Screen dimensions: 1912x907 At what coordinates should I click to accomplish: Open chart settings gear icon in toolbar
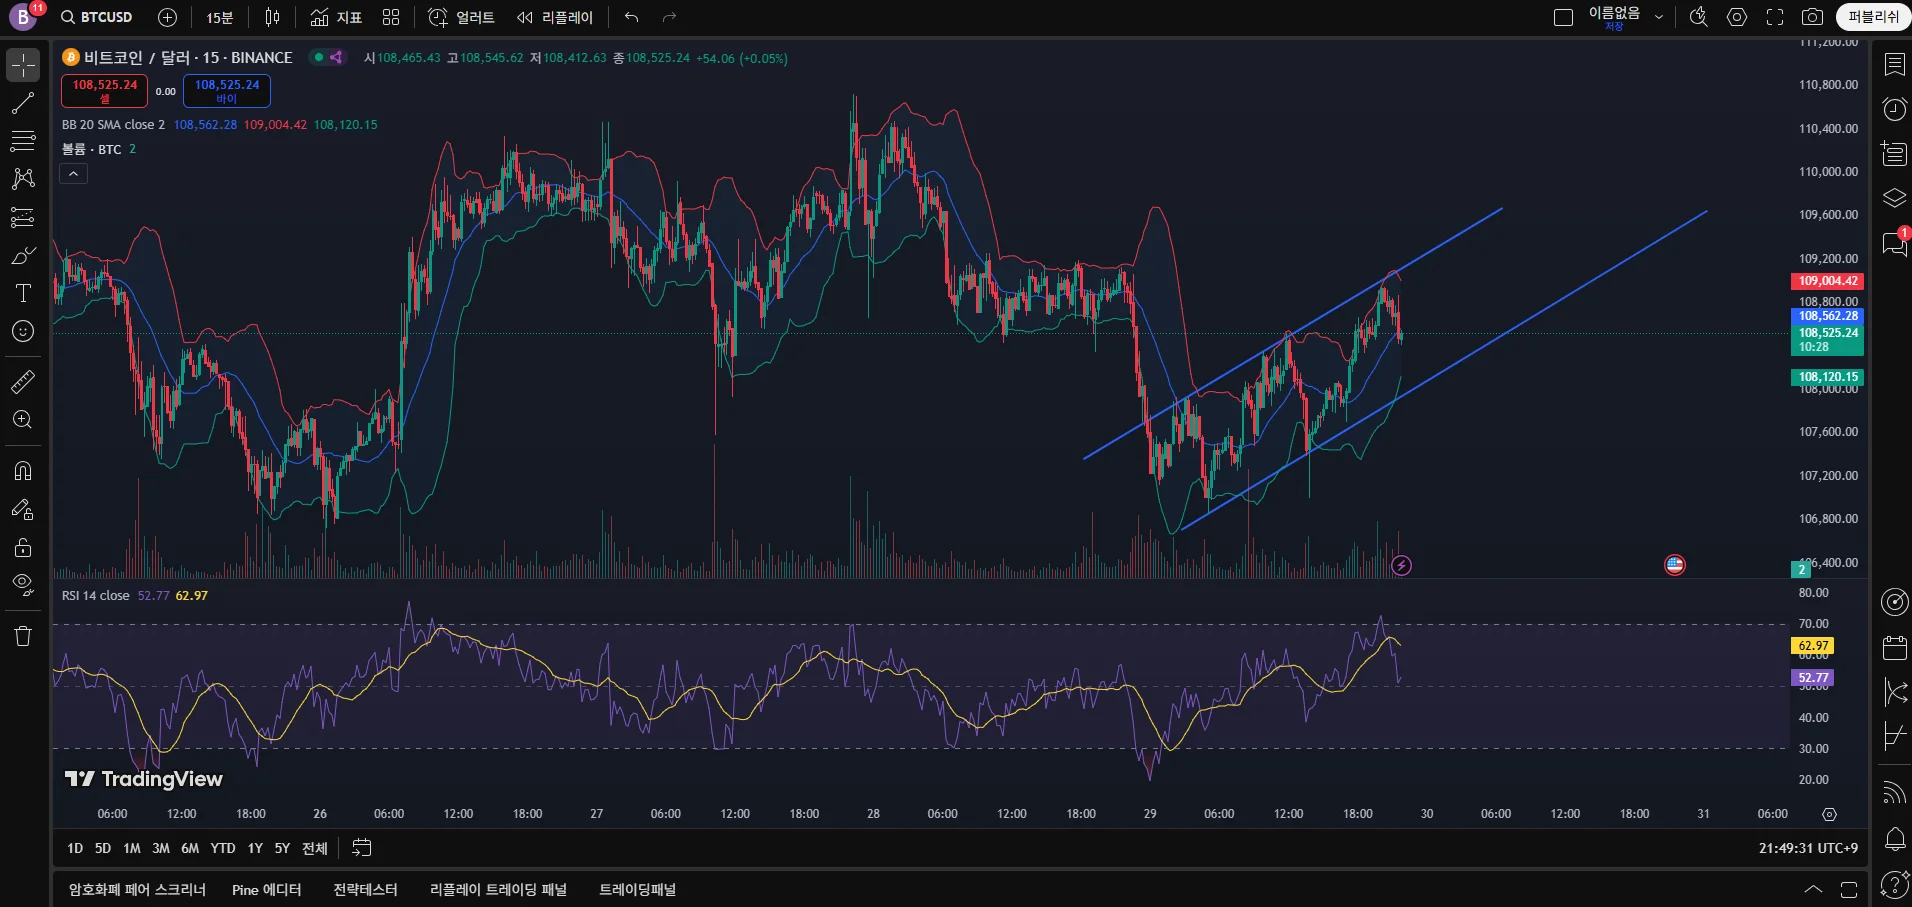[x=1737, y=17]
